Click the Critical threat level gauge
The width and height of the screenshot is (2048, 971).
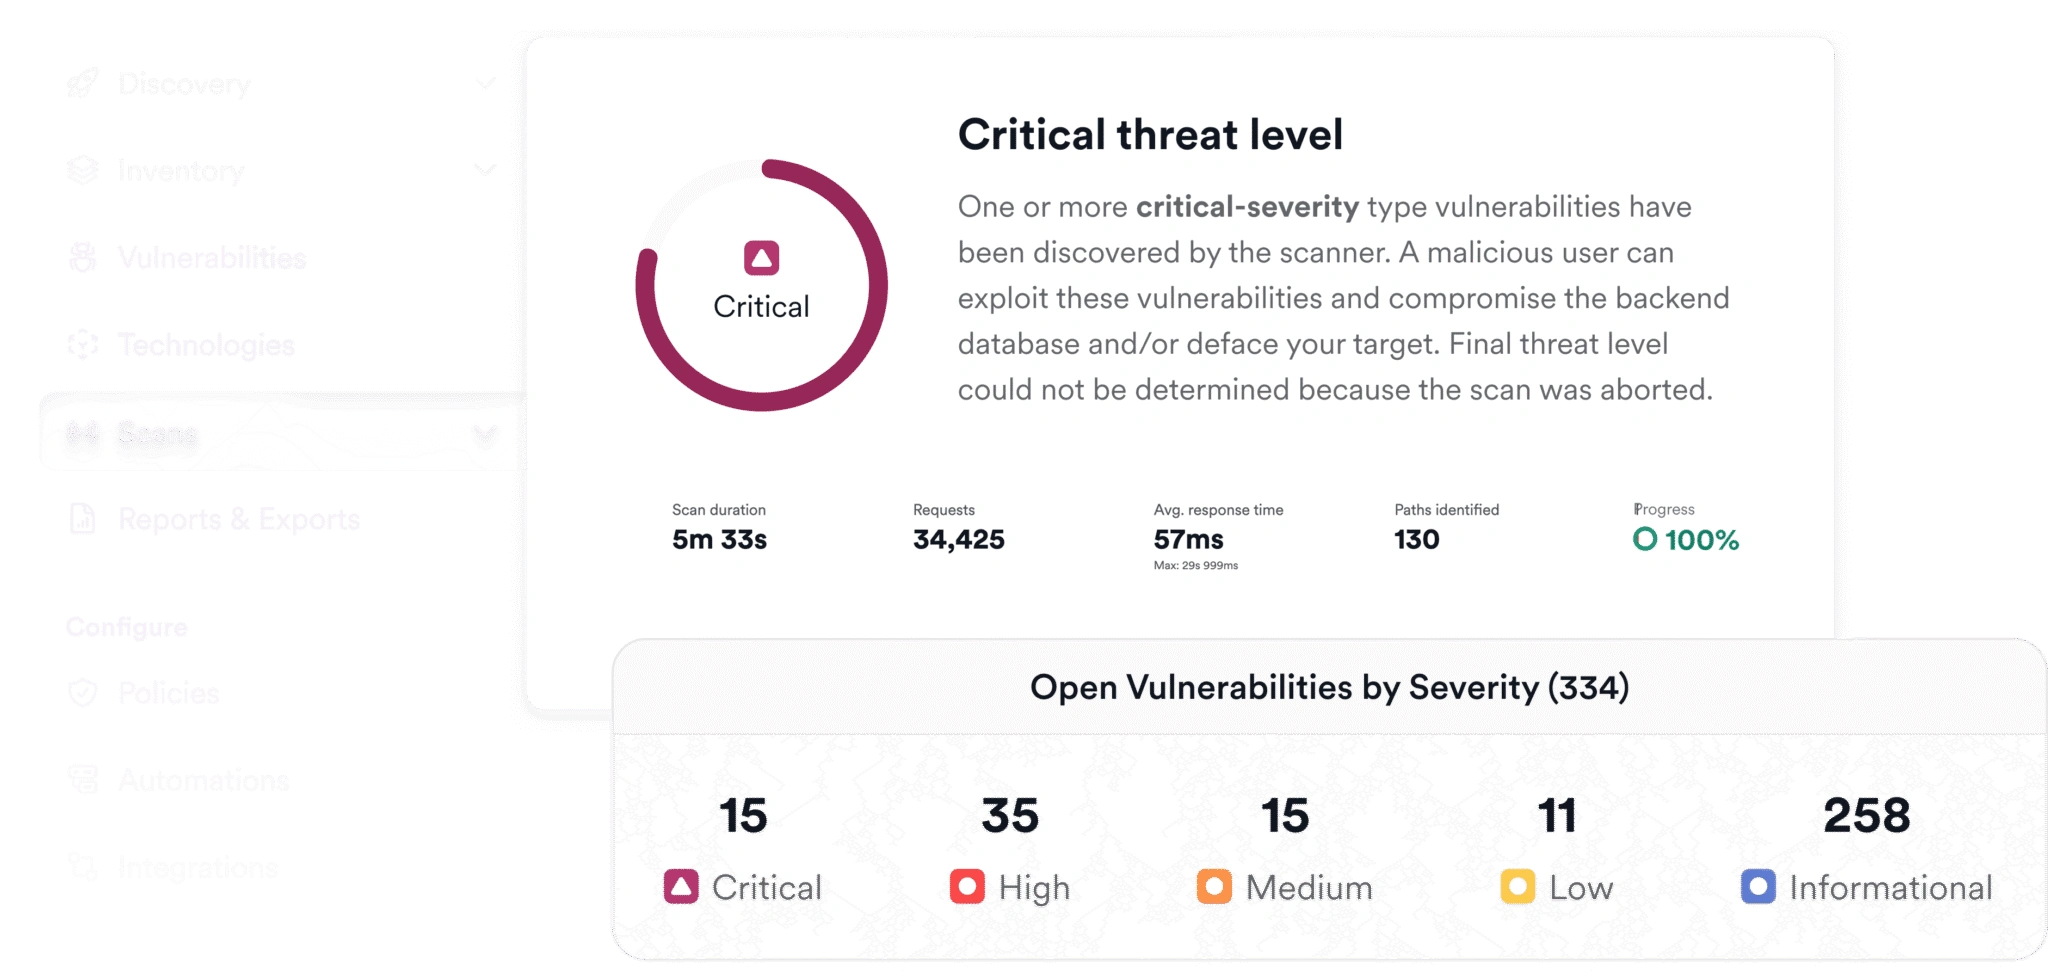761,285
